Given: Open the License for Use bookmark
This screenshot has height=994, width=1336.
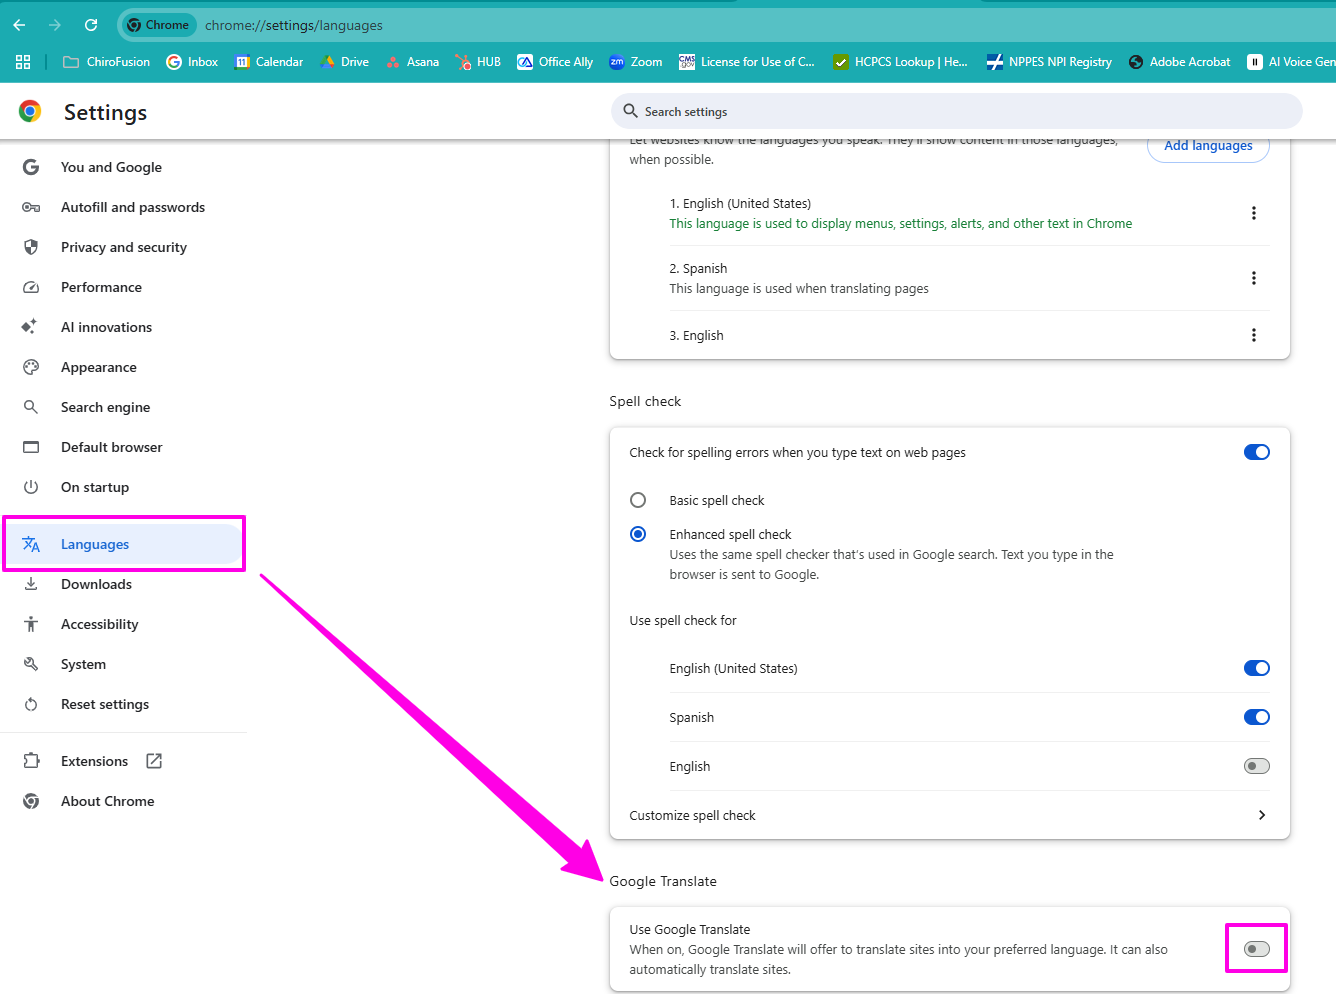Looking at the screenshot, I should pos(747,62).
